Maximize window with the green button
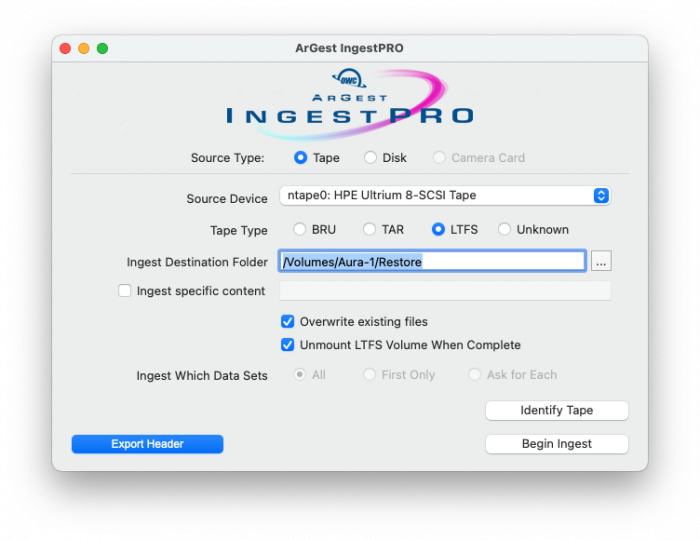This screenshot has width=700, height=540. click(x=103, y=48)
